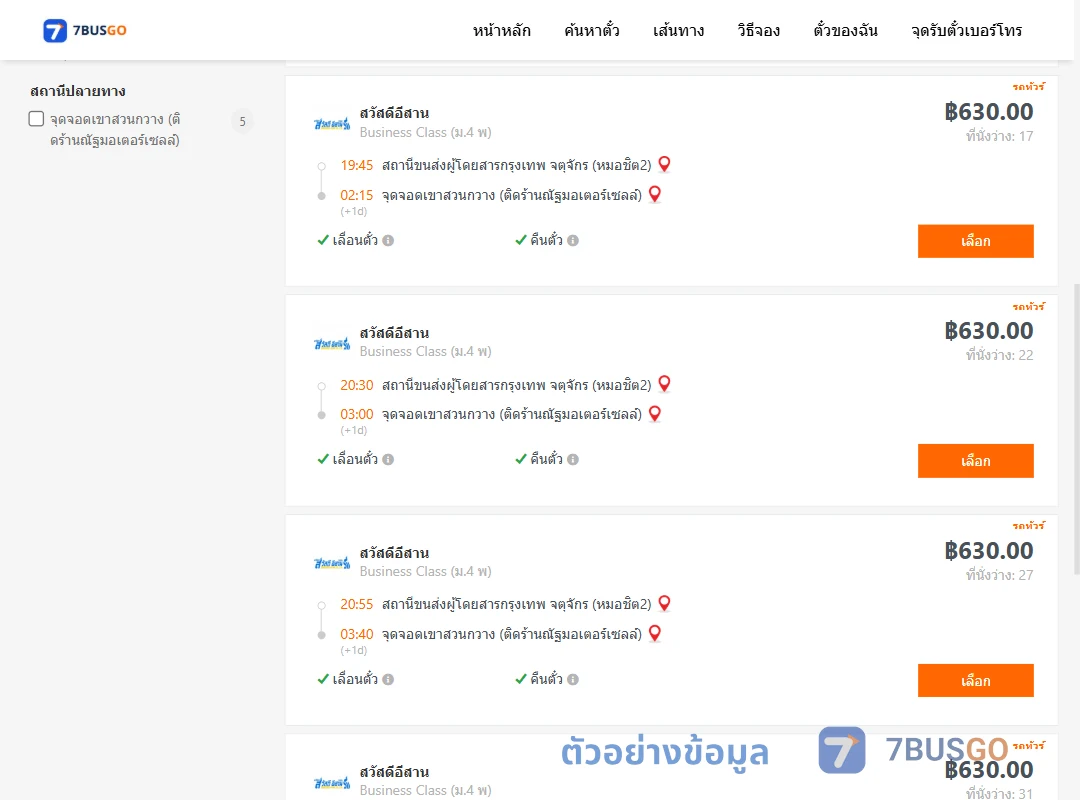This screenshot has width=1080, height=800.
Task: Go to หน้าหลัก in the top menu
Action: [x=501, y=30]
